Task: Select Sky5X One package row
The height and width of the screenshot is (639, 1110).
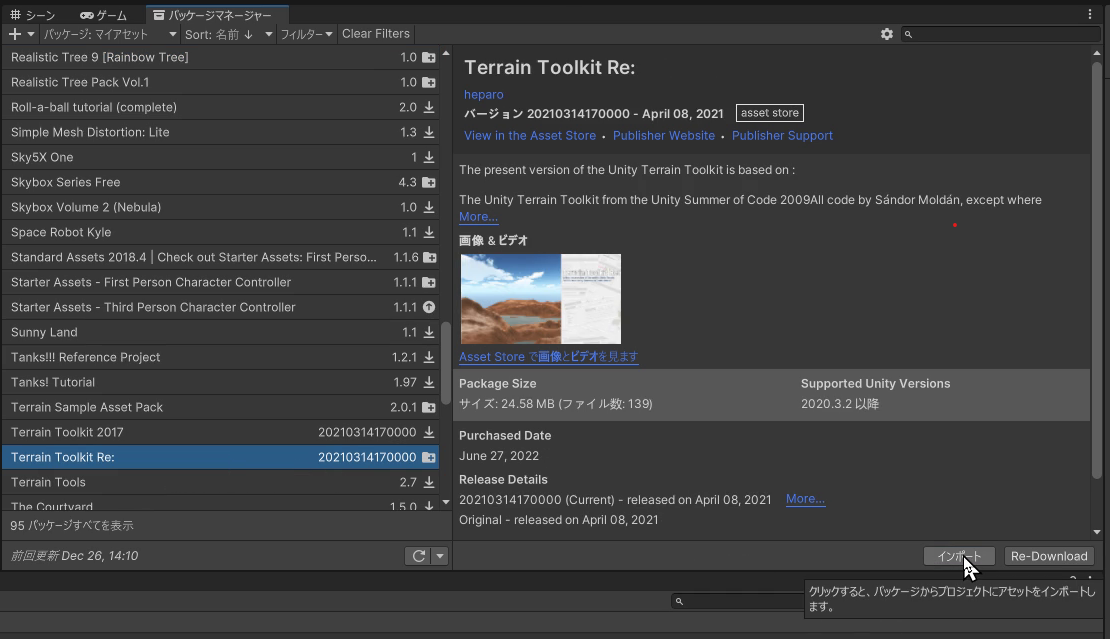Action: (220, 157)
